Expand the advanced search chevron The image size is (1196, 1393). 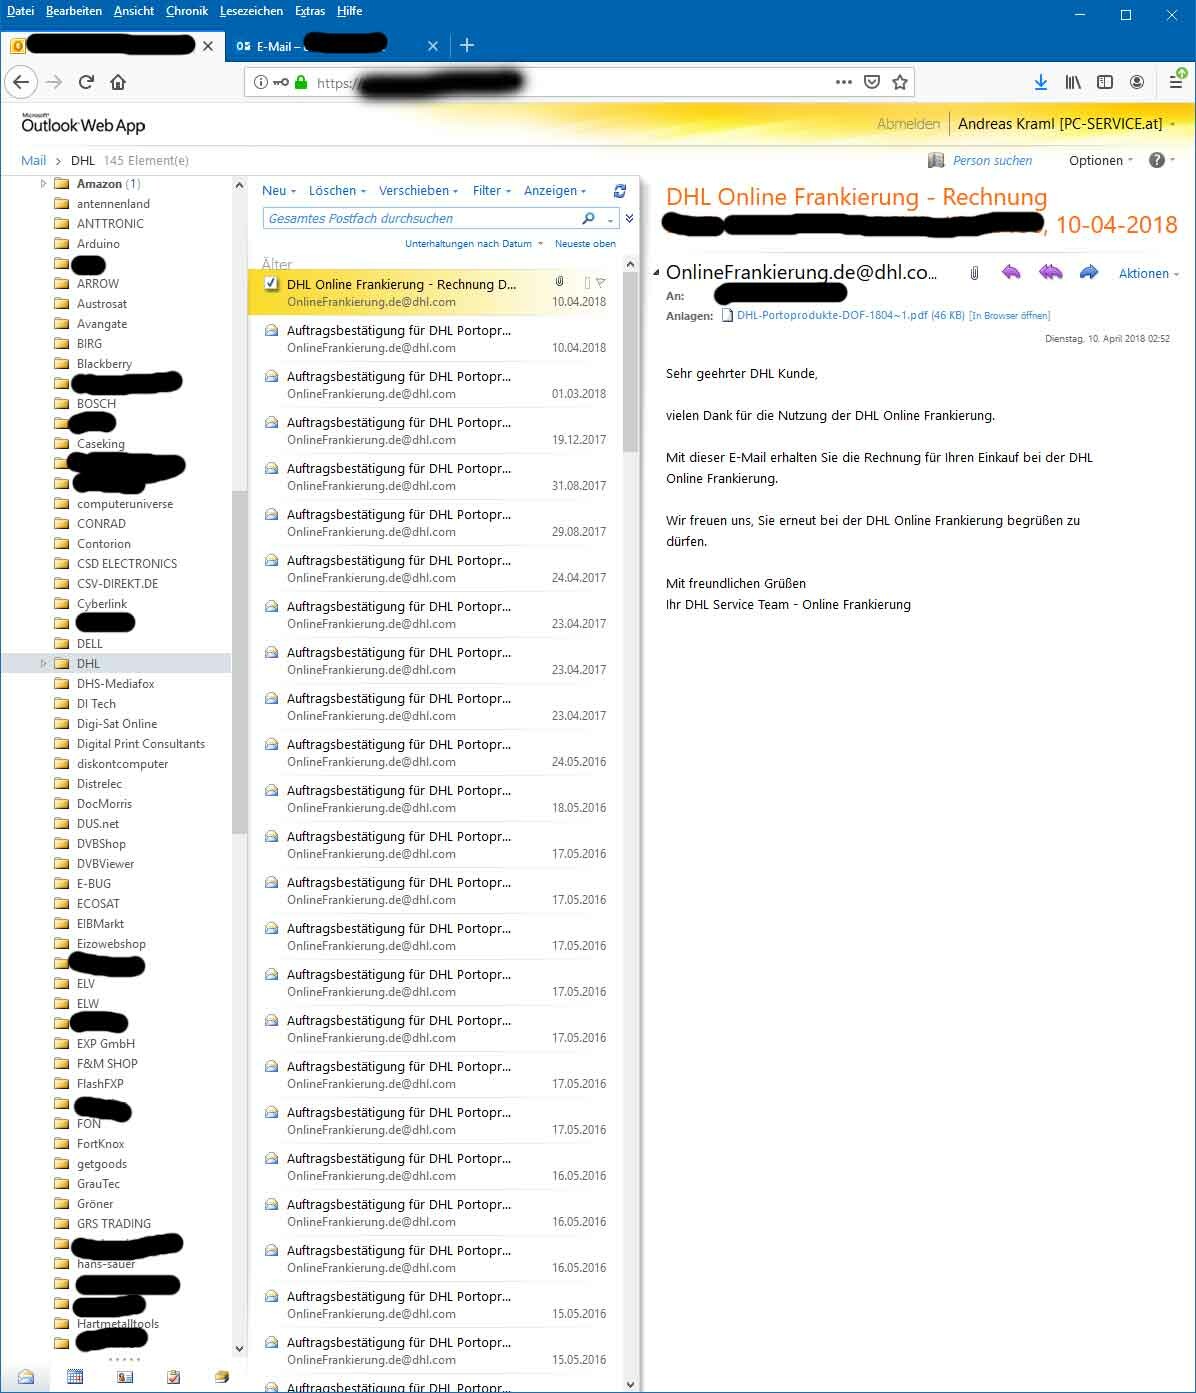(629, 218)
